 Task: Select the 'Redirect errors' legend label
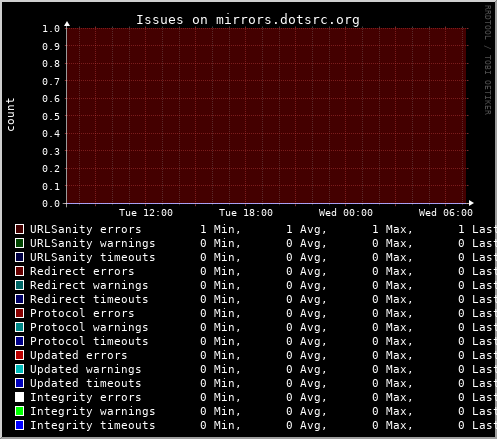click(82, 271)
